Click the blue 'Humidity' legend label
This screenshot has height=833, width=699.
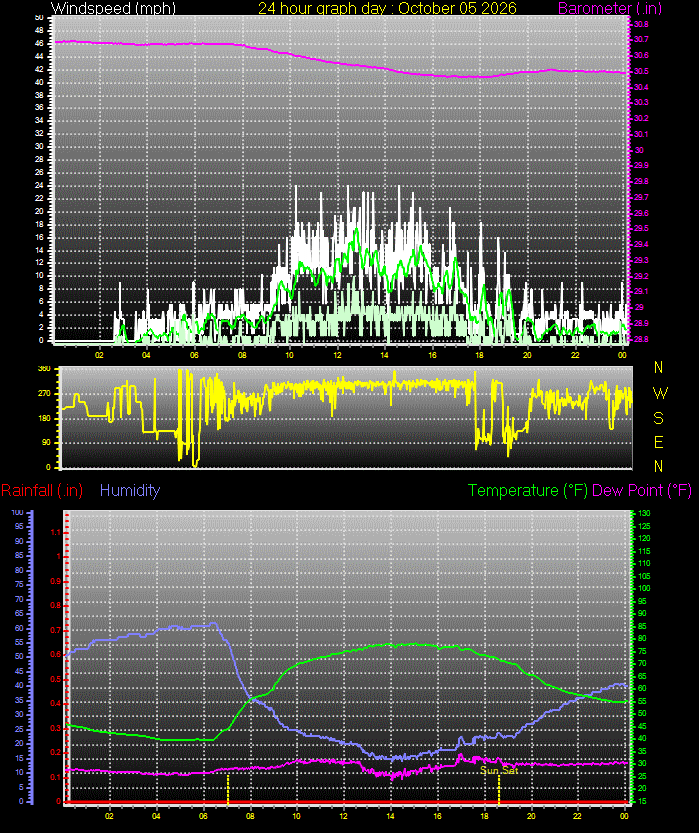tap(130, 490)
